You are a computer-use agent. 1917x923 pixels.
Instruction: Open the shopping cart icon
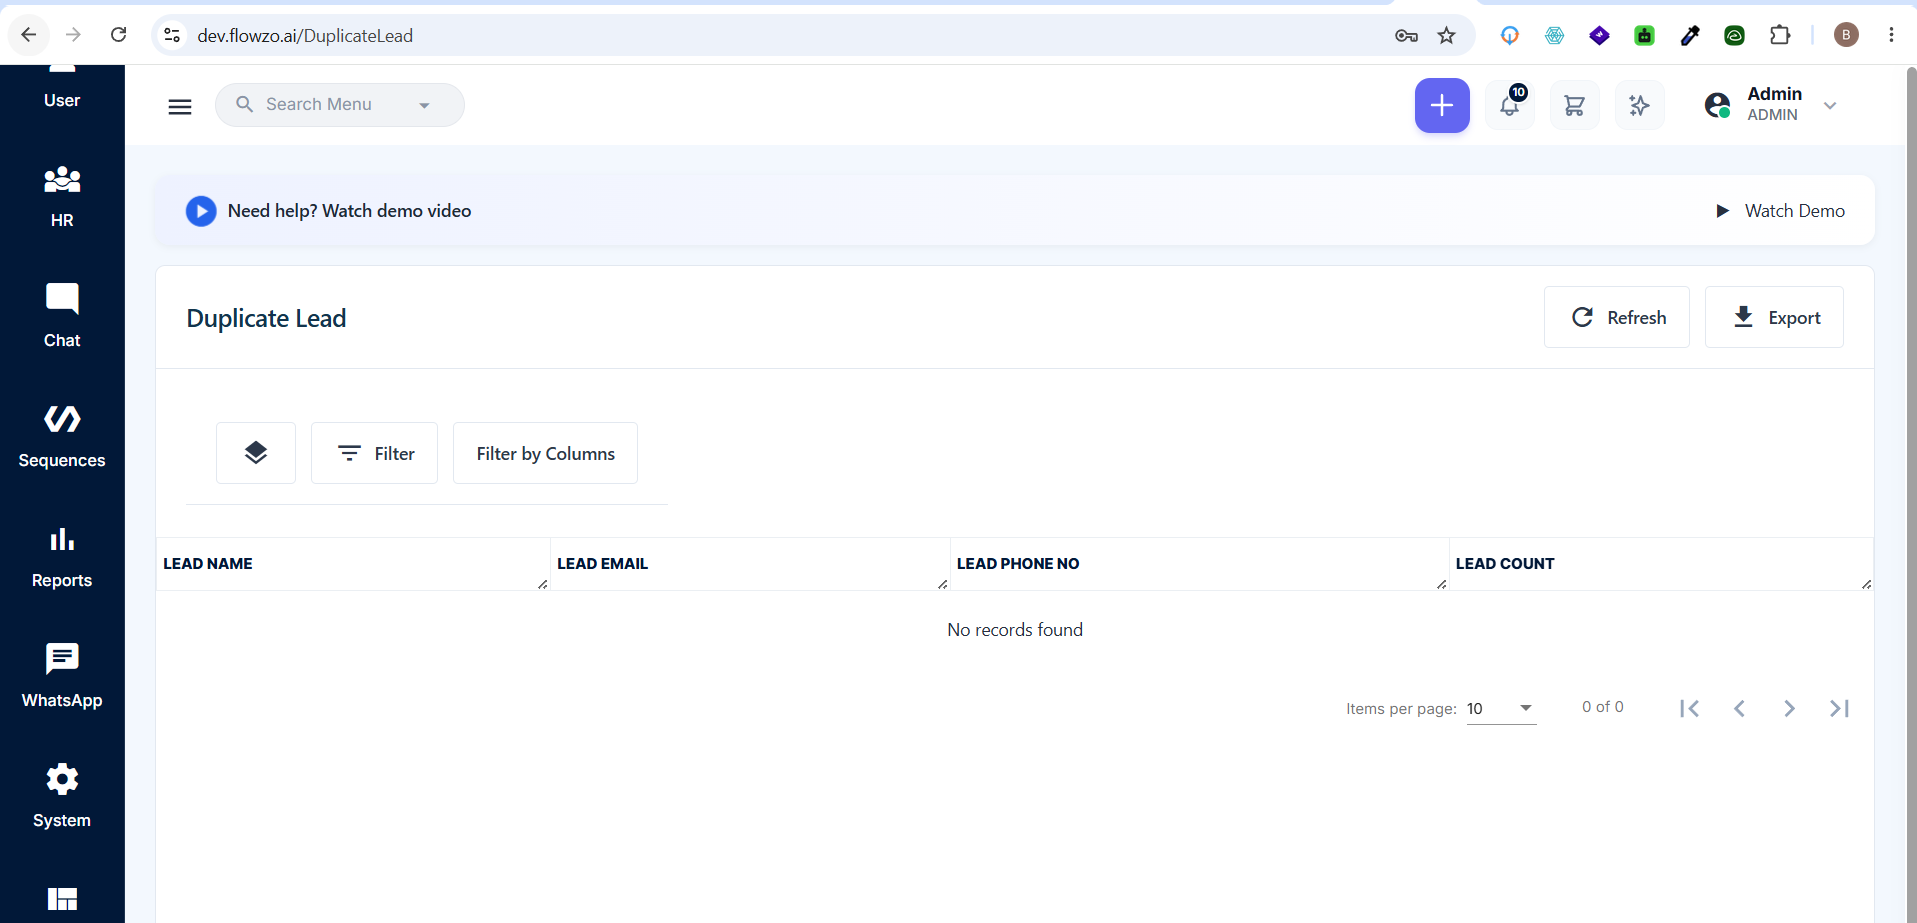click(1574, 105)
